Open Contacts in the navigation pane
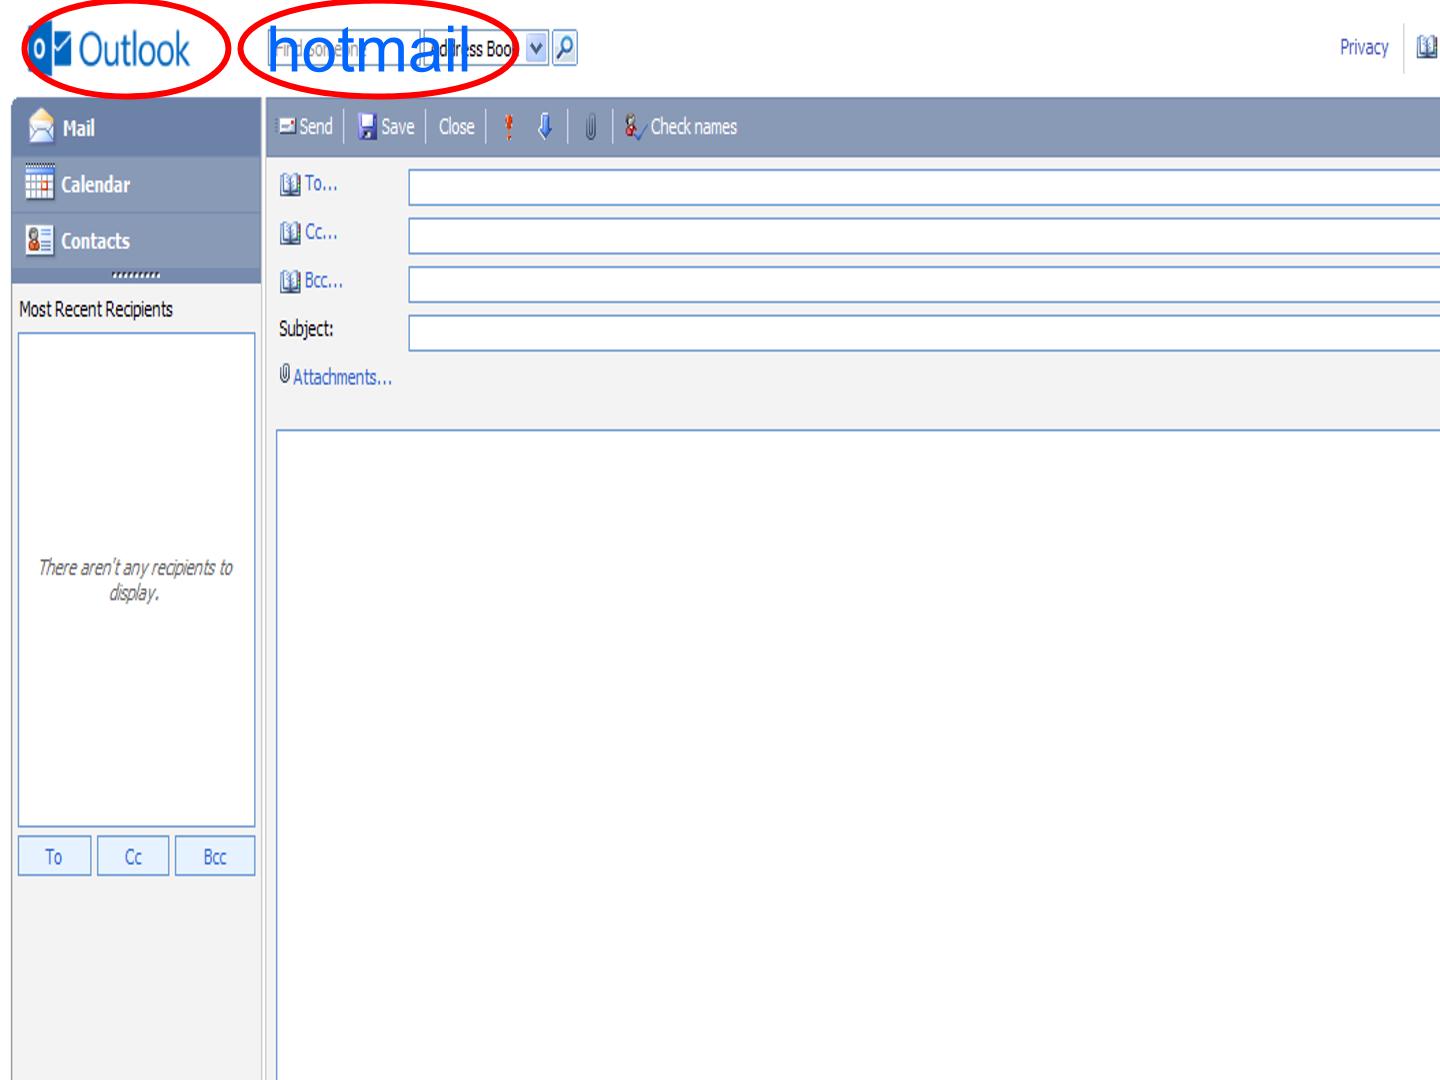The image size is (1440, 1080). coord(136,240)
